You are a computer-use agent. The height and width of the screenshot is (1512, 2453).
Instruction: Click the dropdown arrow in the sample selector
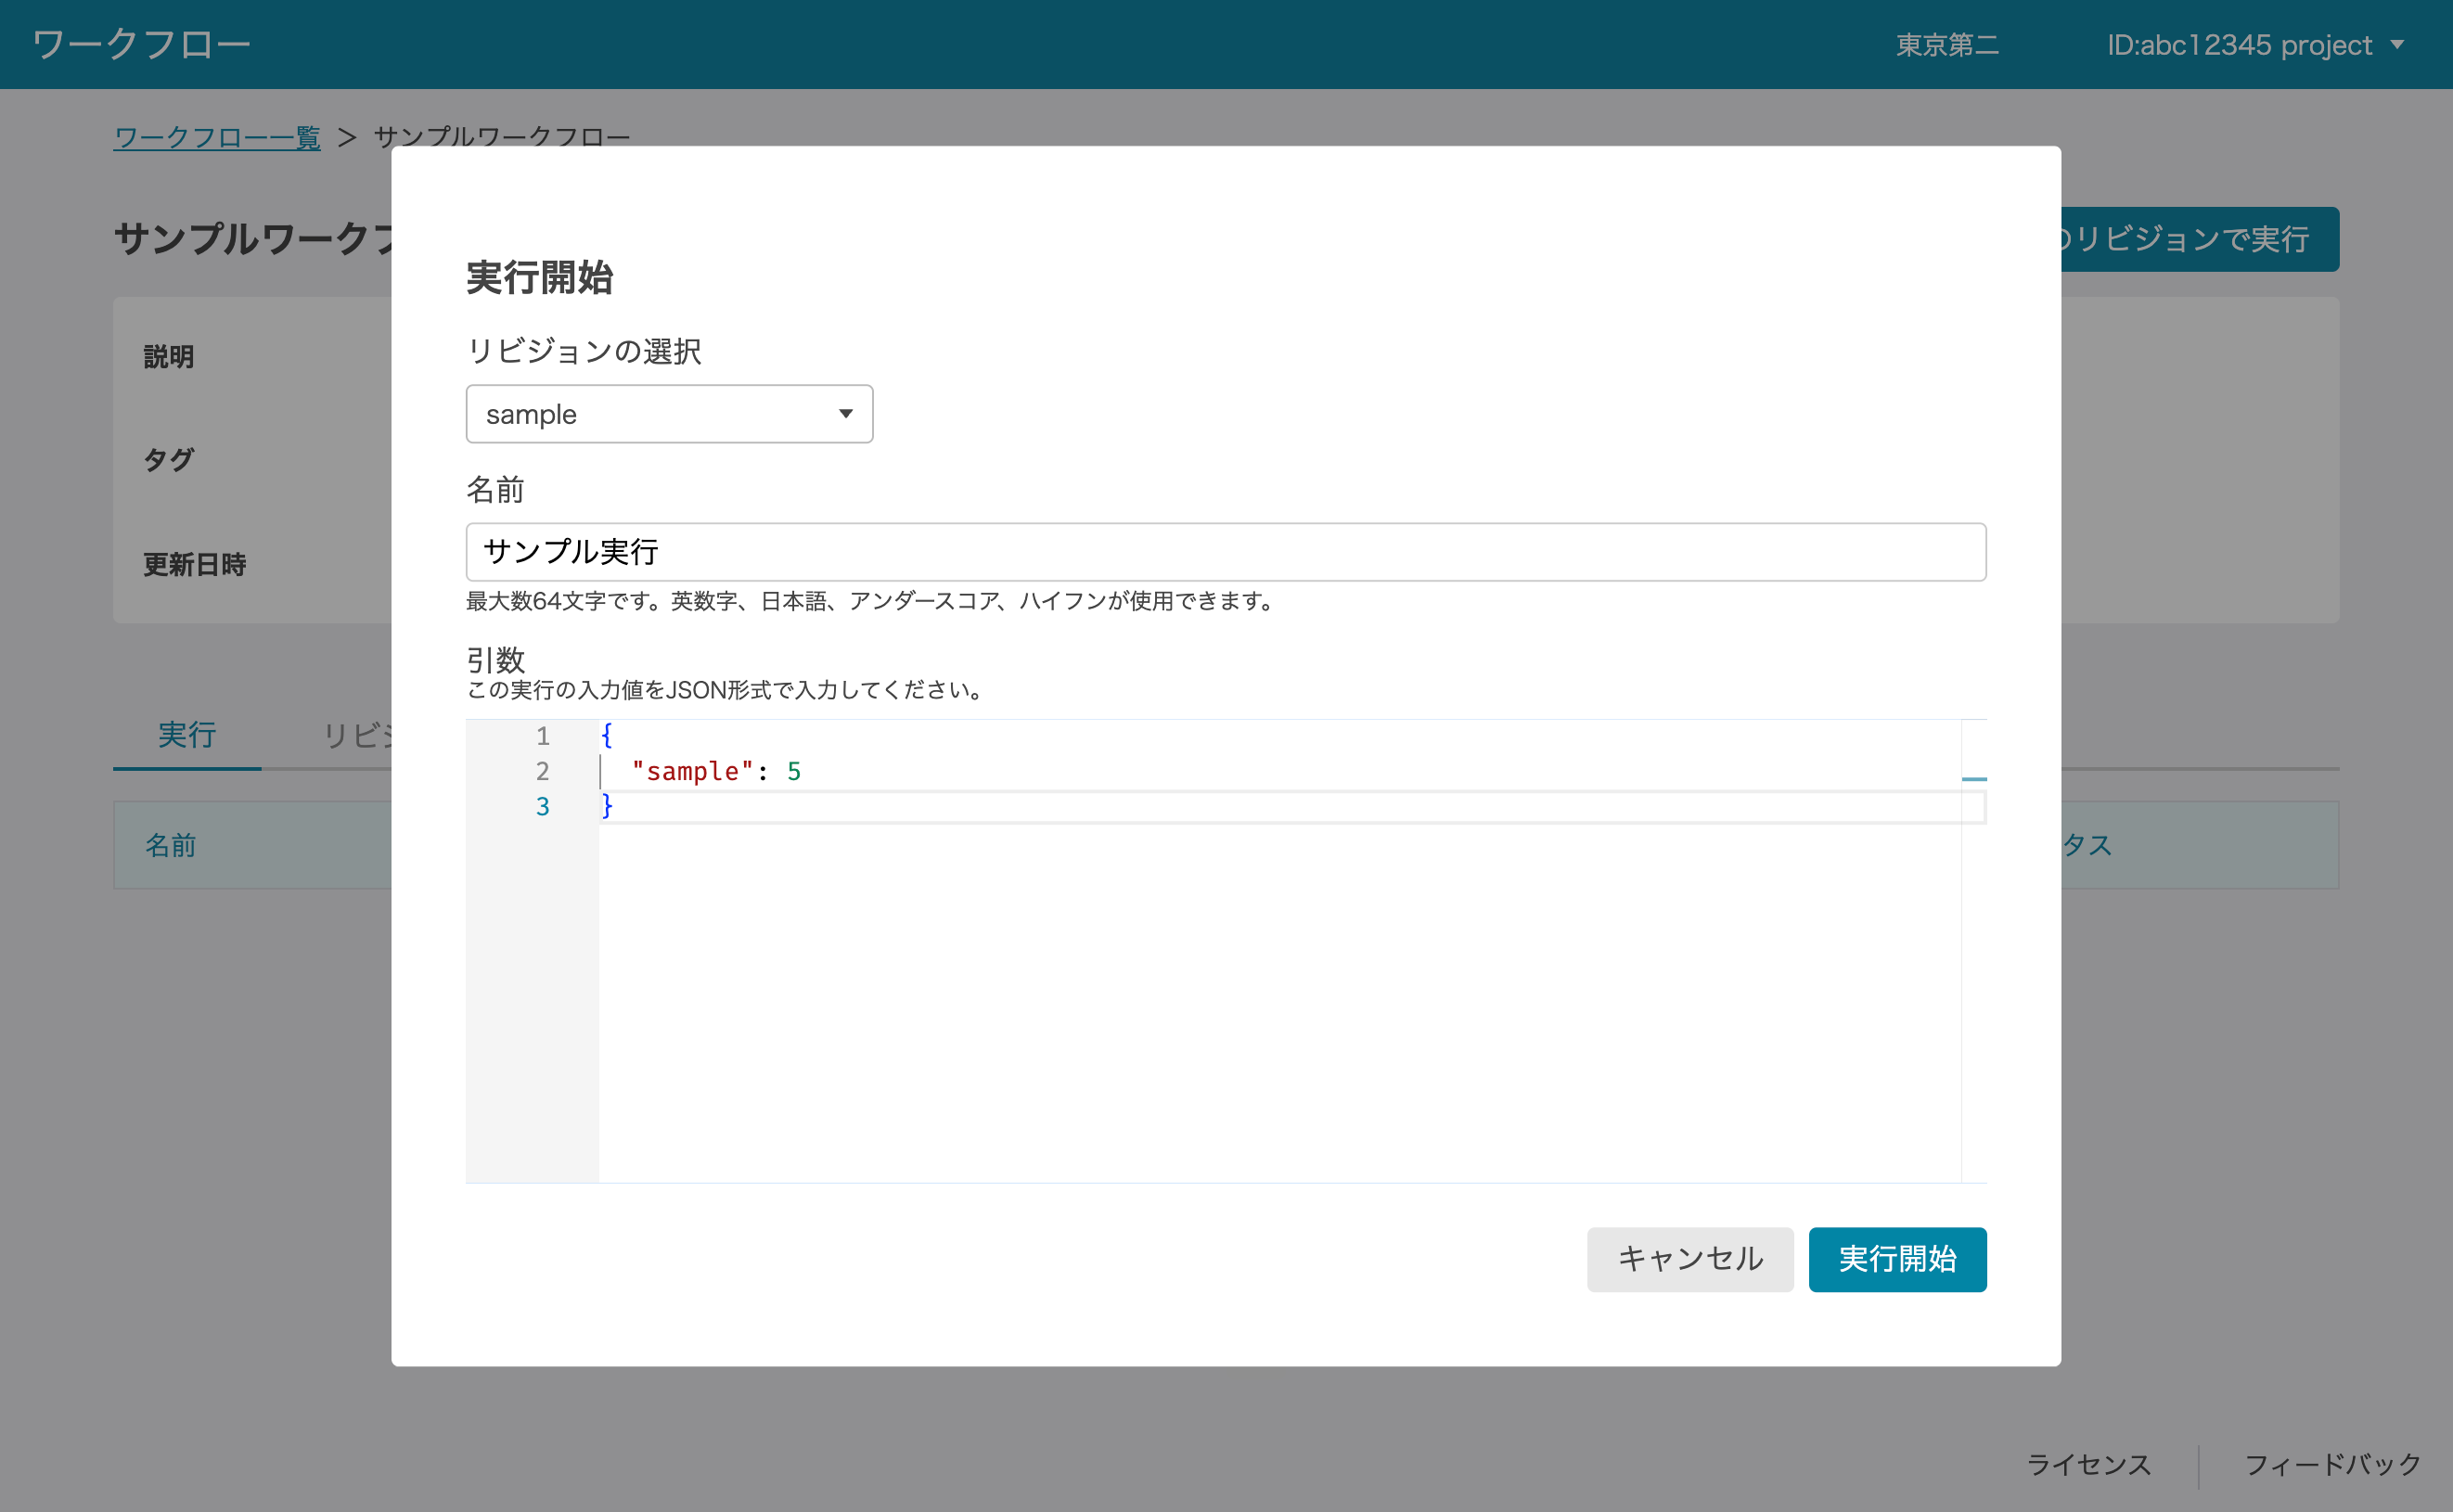click(x=845, y=414)
